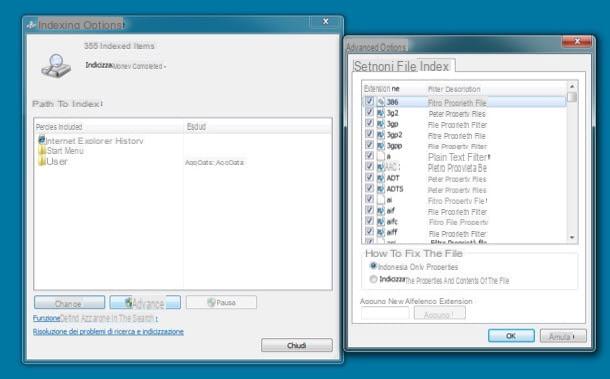Click the add new extension button
This screenshot has height=379, width=610.
pos(440,313)
